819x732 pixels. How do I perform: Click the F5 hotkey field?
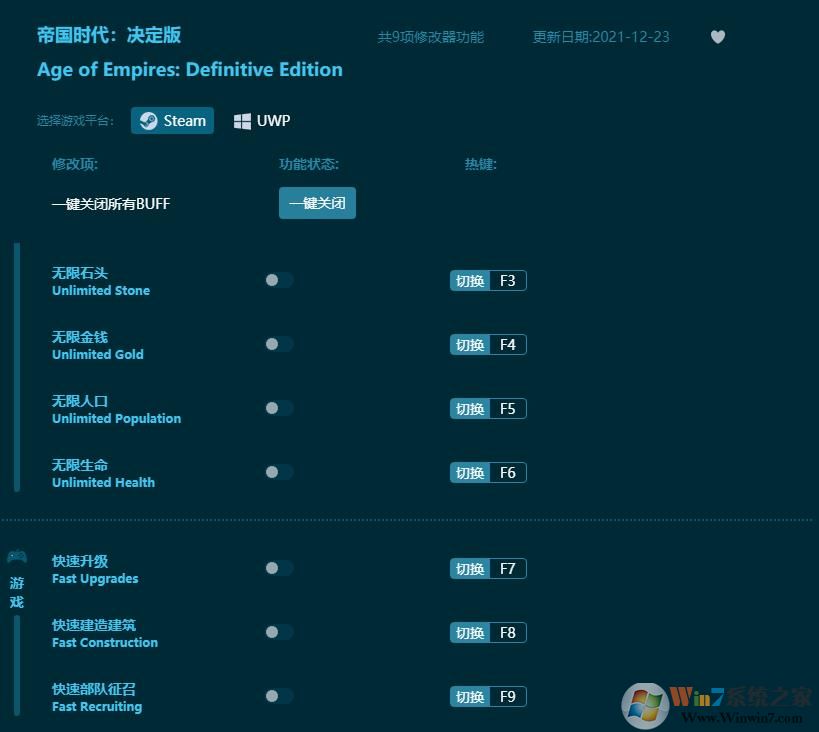pyautogui.click(x=508, y=409)
